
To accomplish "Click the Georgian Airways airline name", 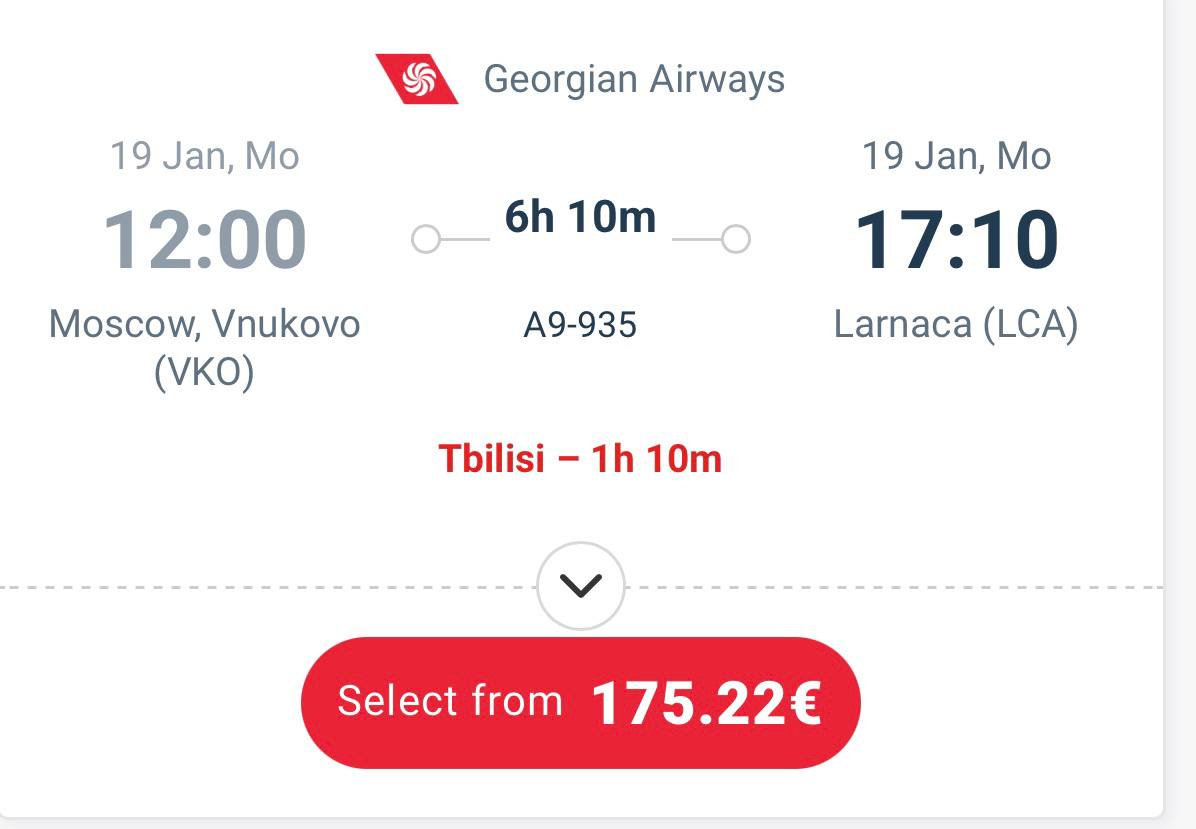I will pos(634,79).
